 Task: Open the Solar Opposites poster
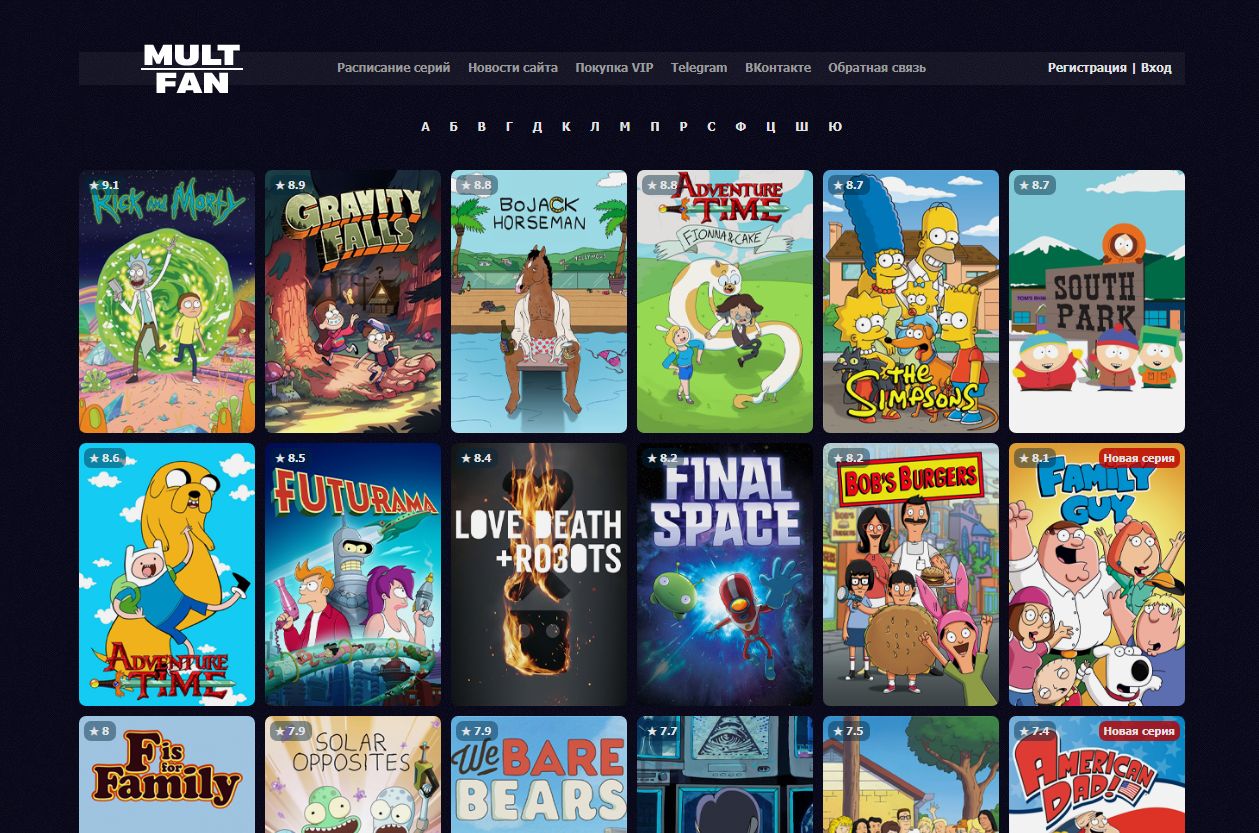[353, 775]
